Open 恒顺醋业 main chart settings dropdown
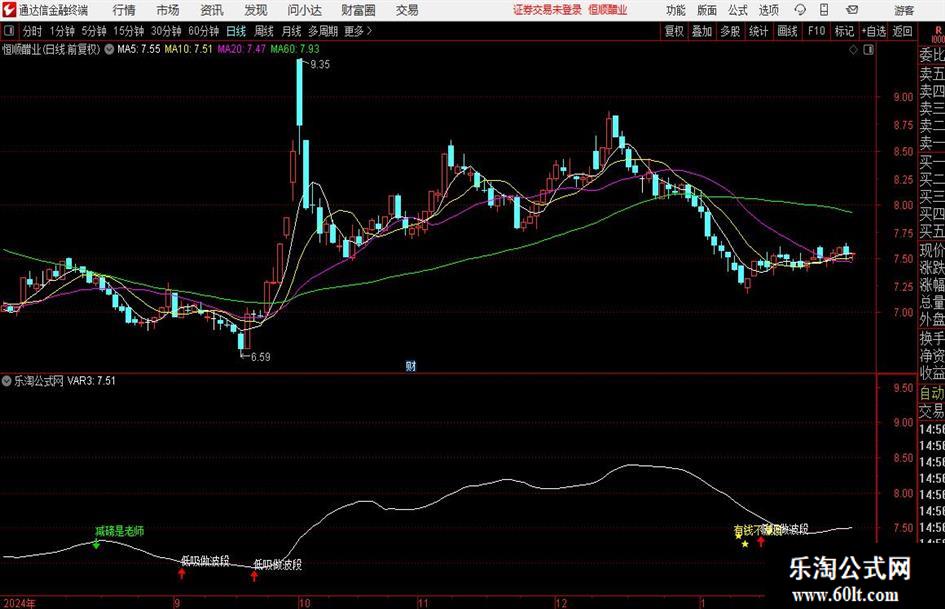Image resolution: width=945 pixels, height=609 pixels. coord(109,49)
